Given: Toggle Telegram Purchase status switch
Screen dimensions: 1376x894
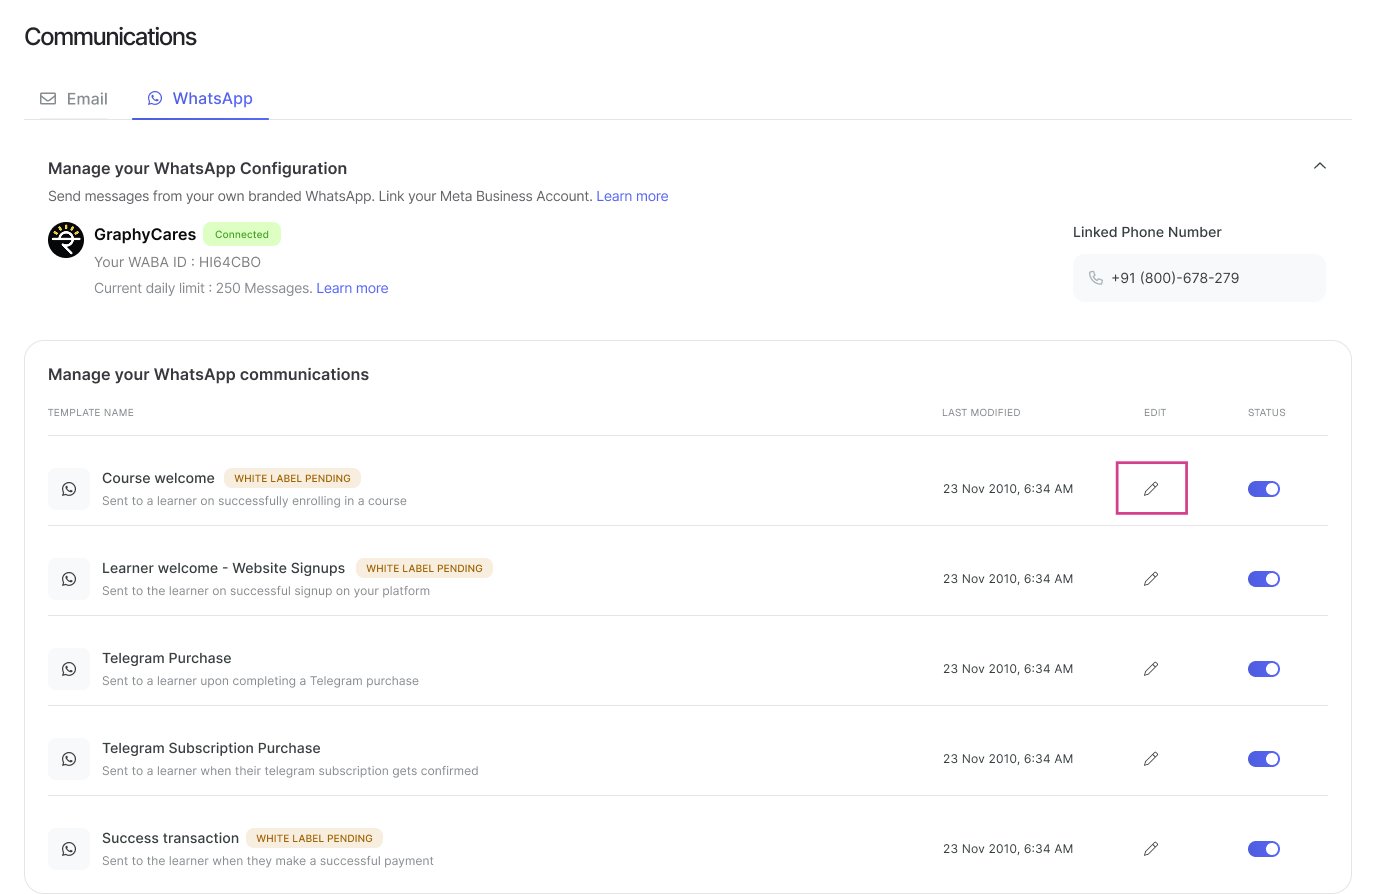Looking at the screenshot, I should click(x=1264, y=669).
